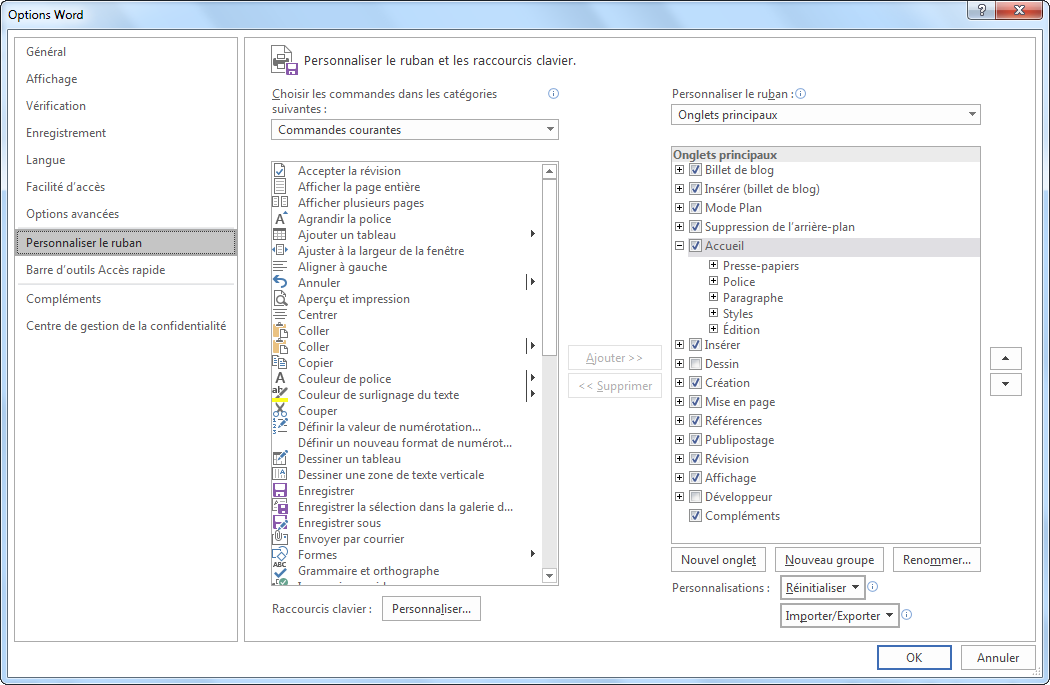Uncheck the Compléments ribbon tab checkbox
1050x685 pixels.
(695, 516)
